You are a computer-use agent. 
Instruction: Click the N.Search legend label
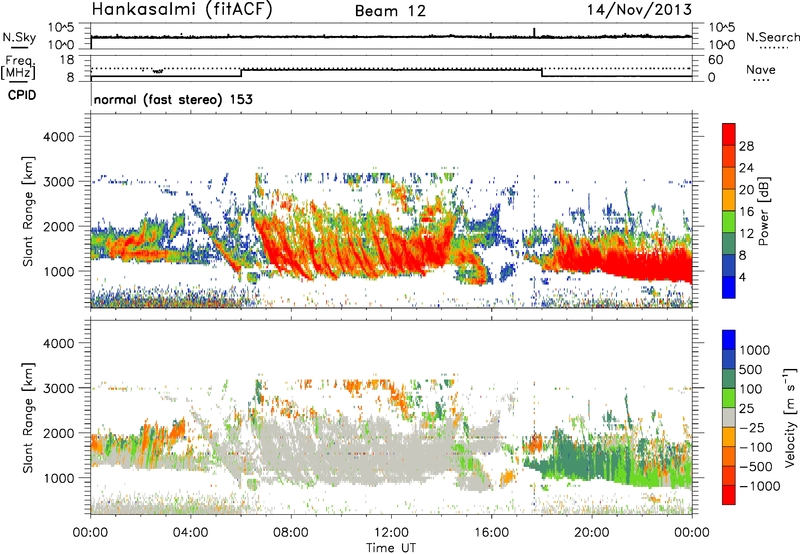tap(773, 37)
